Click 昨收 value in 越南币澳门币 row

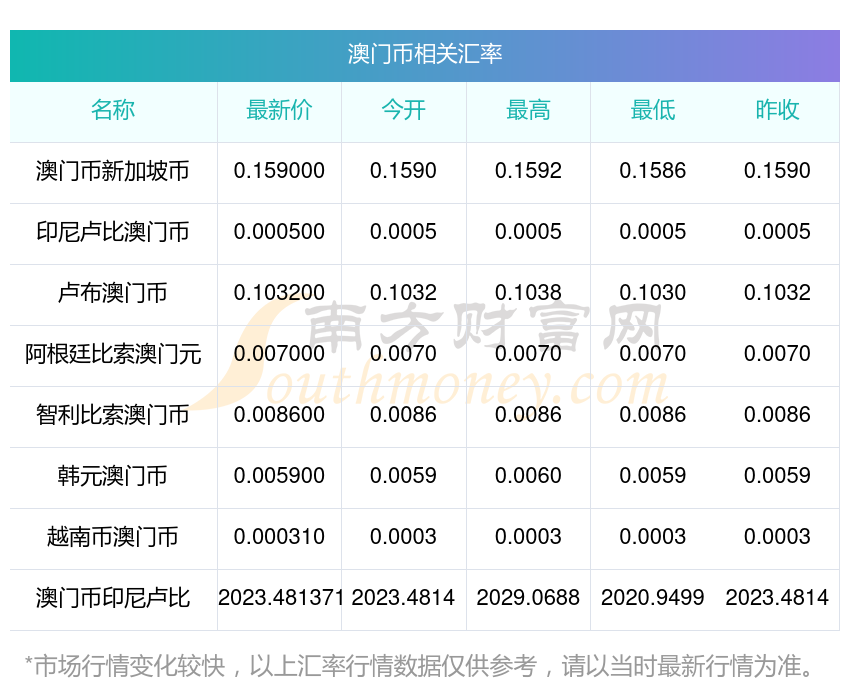pyautogui.click(x=777, y=537)
